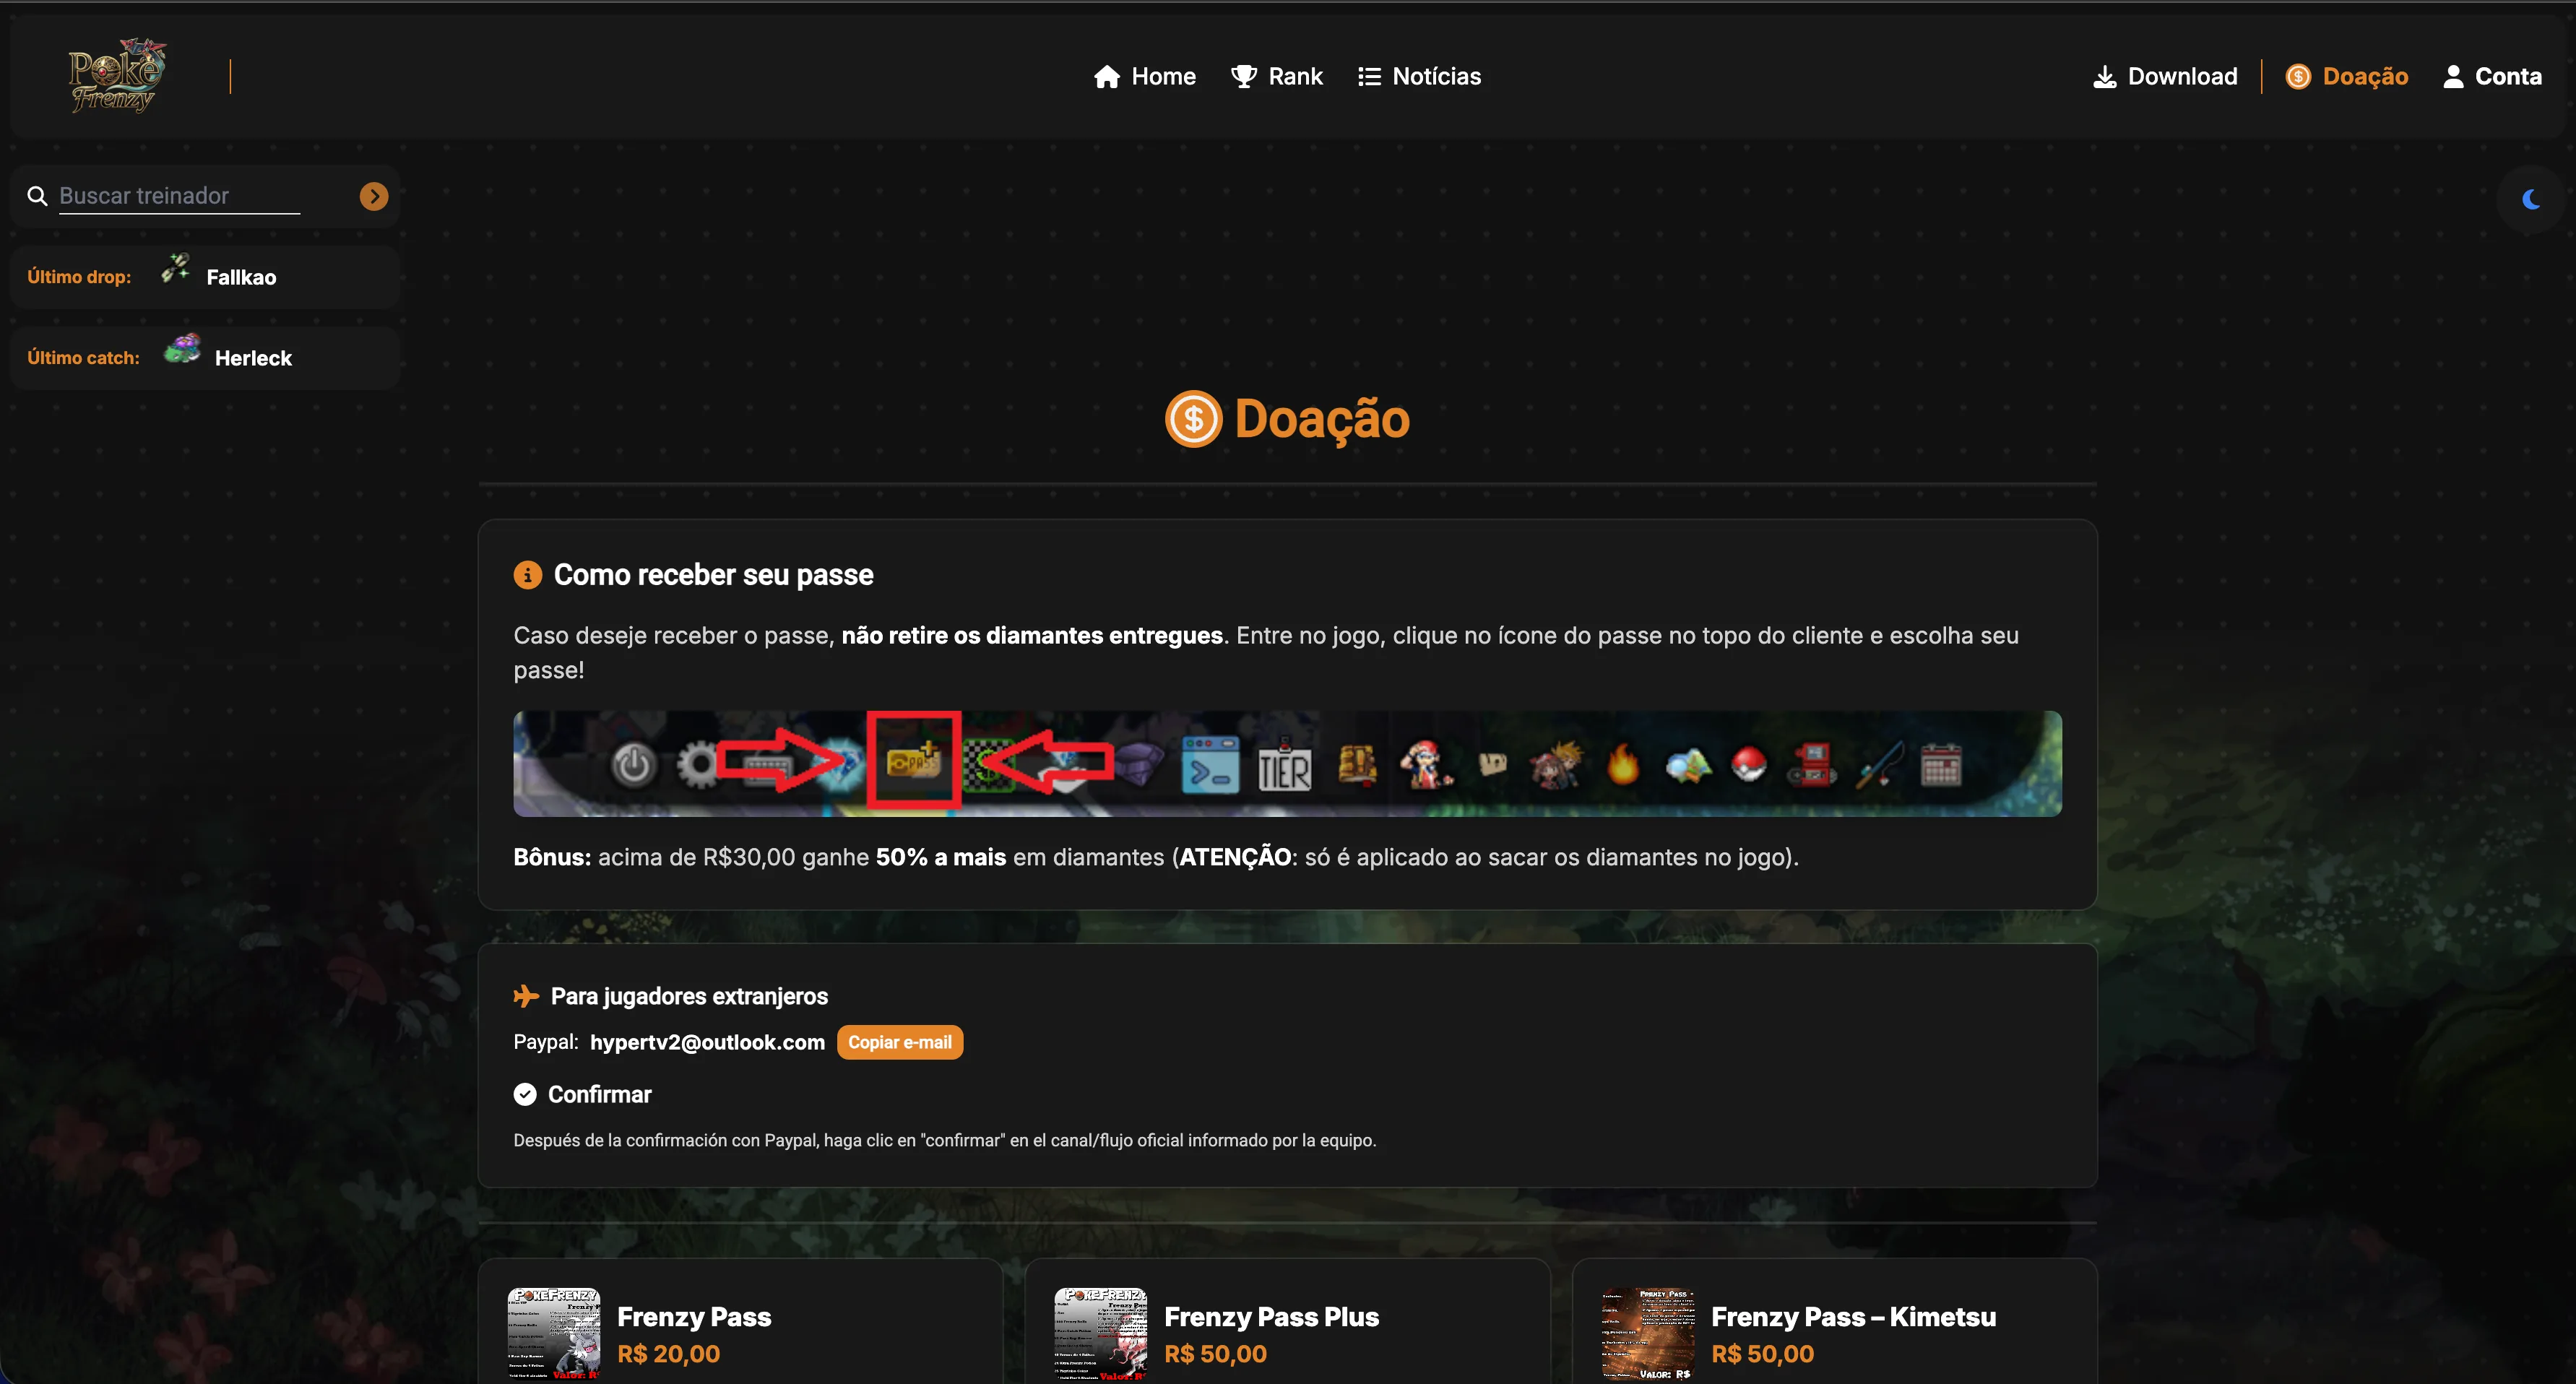This screenshot has height=1384, width=2576.
Task: Toggle dark mode with the moon icon
Action: click(x=2530, y=199)
